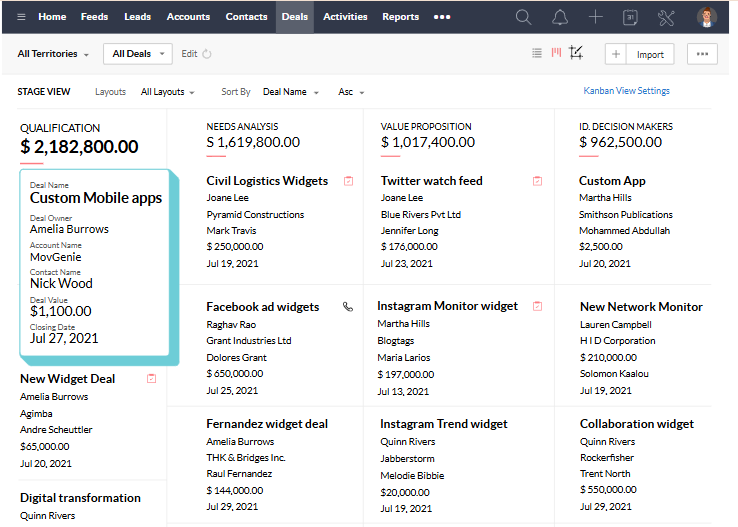Click the Import button

coord(650,55)
